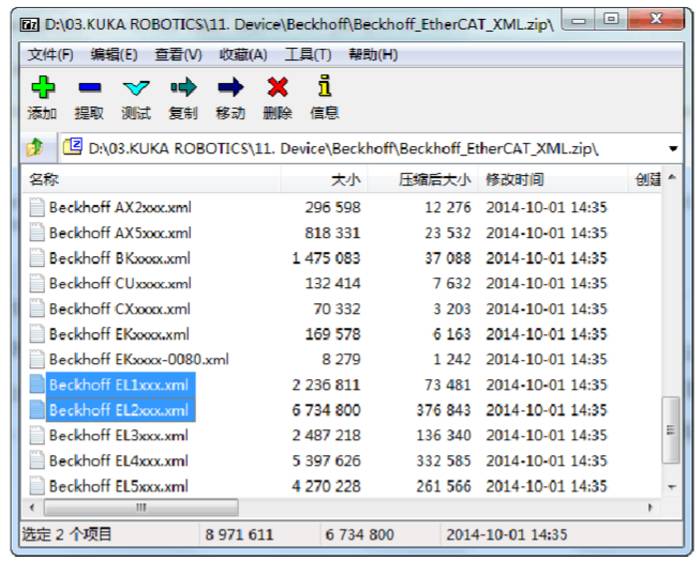The height and width of the screenshot is (565, 697).
Task: Click file icon of Beckhoff EL1xxx.xml
Action: (x=37, y=385)
